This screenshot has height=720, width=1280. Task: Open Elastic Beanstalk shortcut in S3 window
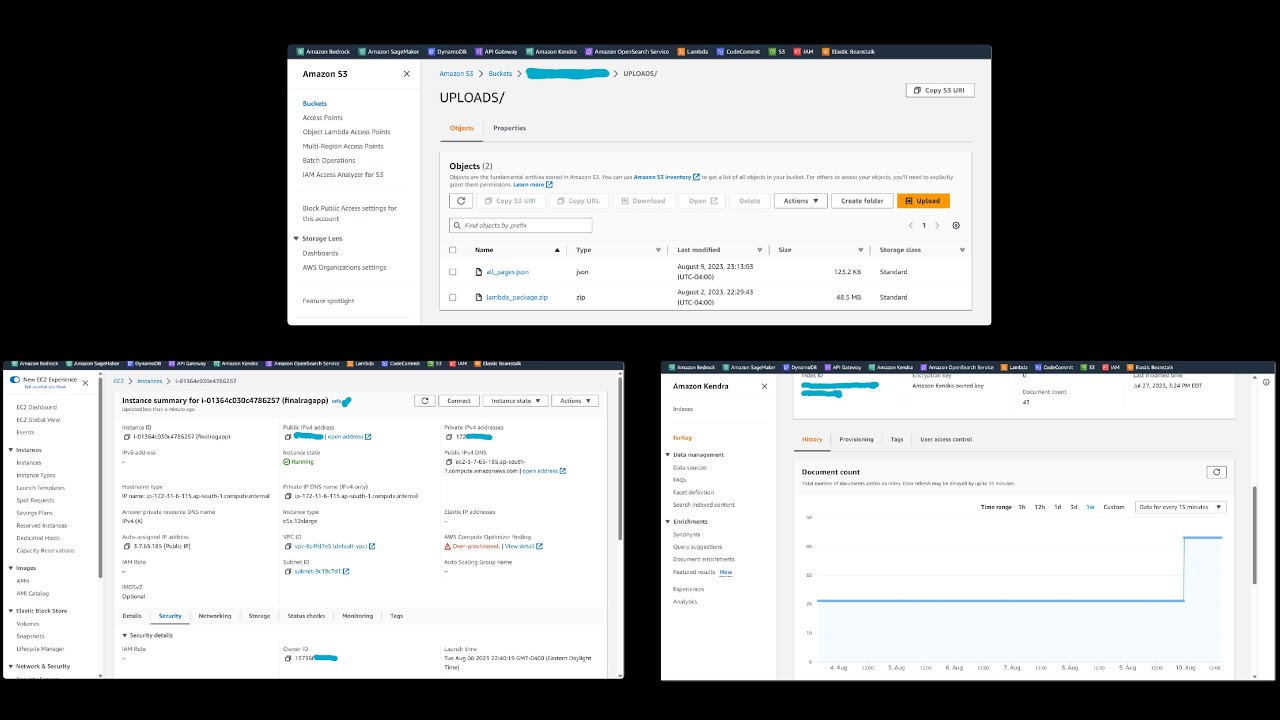pos(848,51)
